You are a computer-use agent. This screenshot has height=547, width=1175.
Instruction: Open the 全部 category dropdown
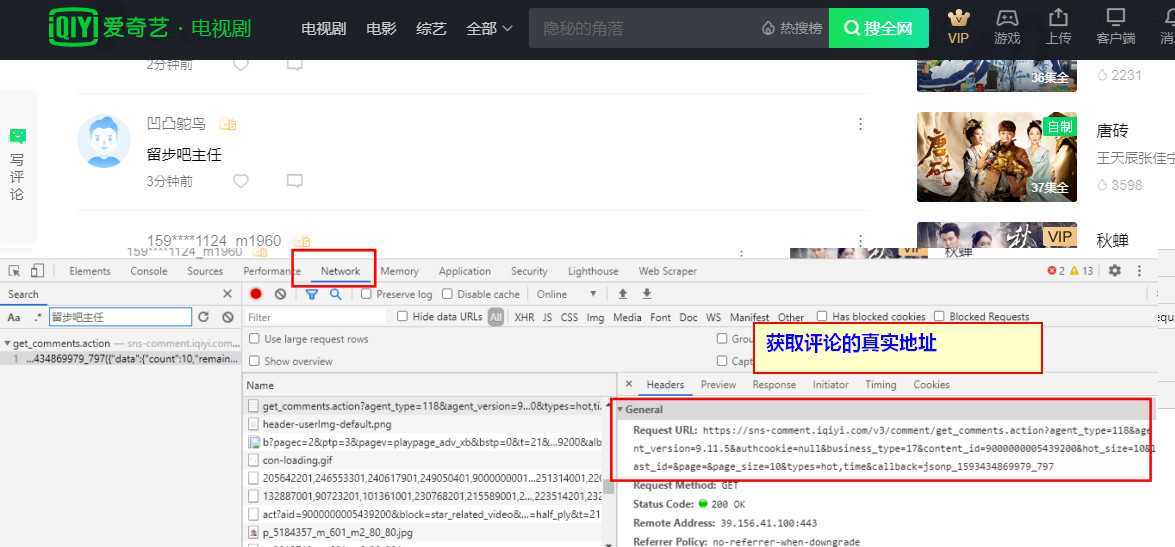pos(489,28)
